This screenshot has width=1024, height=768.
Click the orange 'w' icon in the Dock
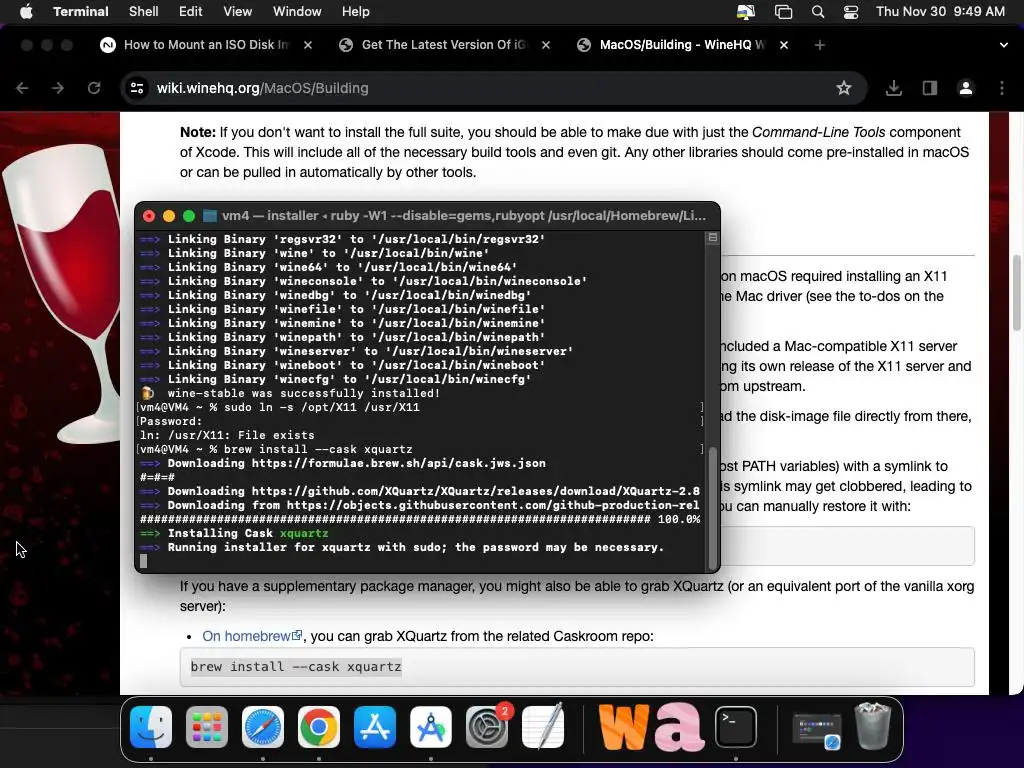click(x=624, y=726)
